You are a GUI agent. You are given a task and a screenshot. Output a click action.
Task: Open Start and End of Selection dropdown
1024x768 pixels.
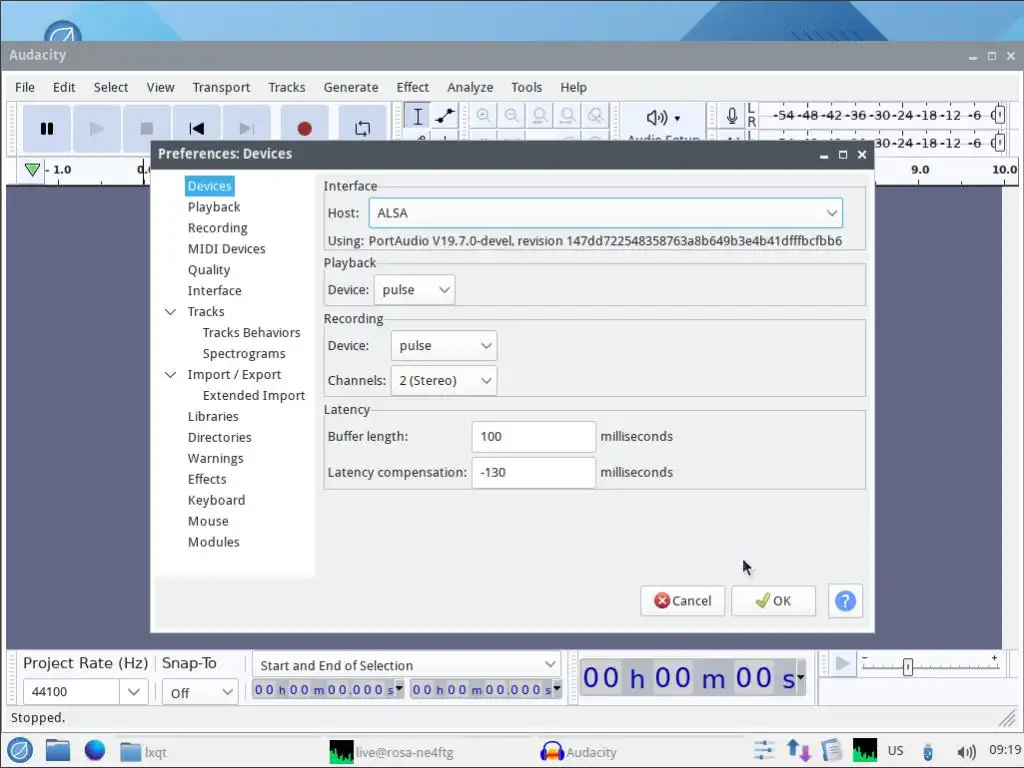pos(406,665)
